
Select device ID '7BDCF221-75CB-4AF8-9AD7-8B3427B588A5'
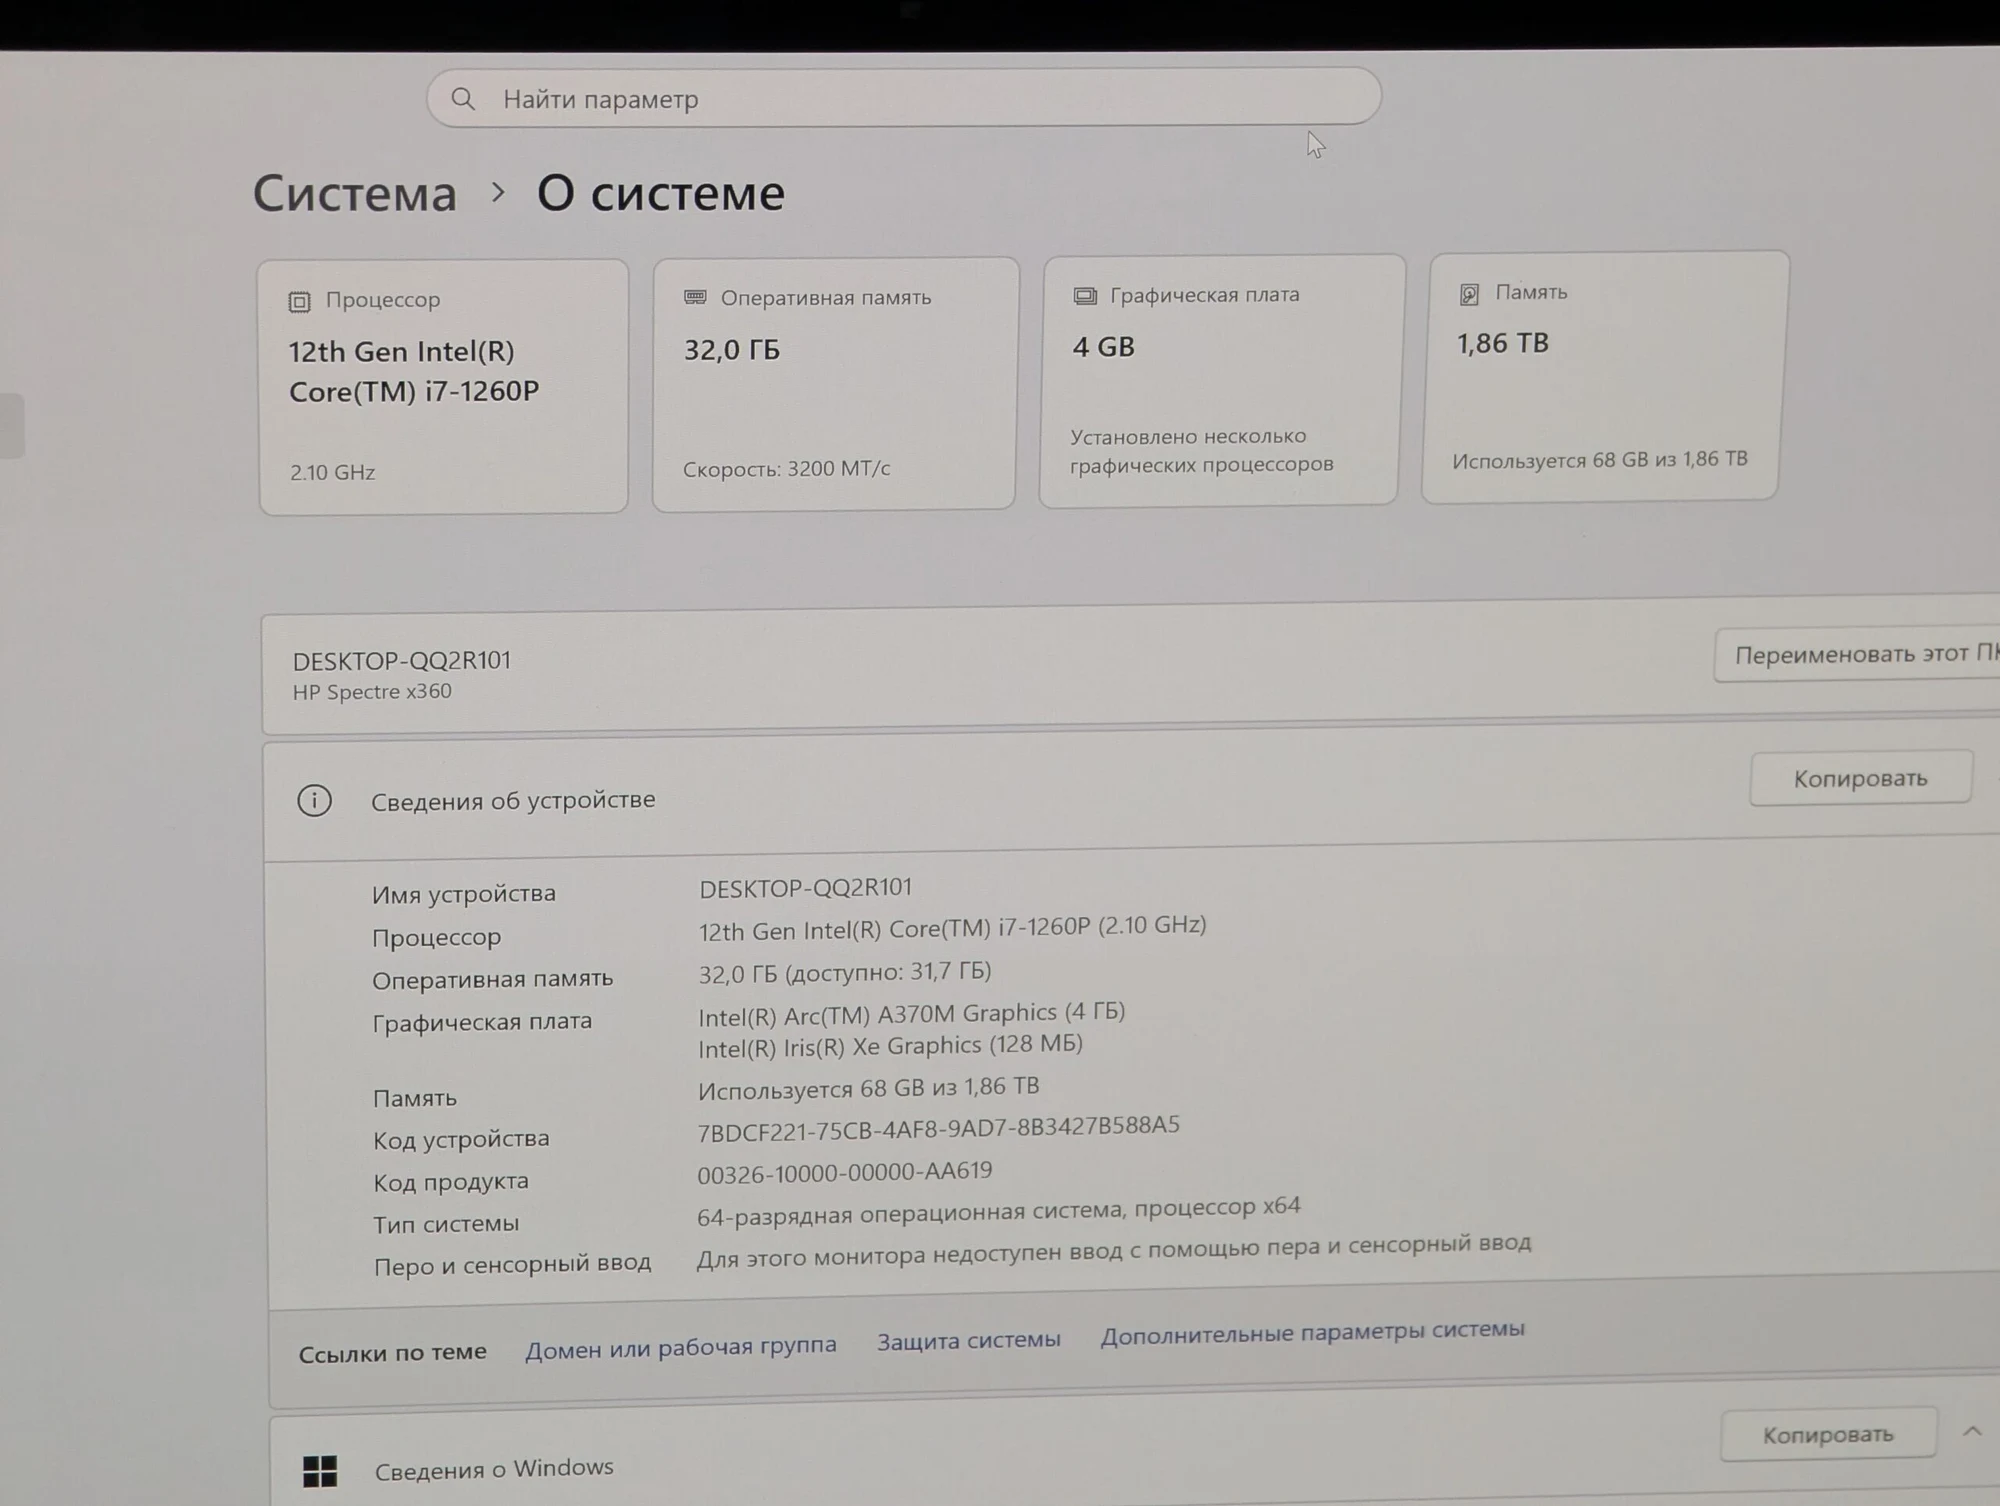coord(938,1129)
